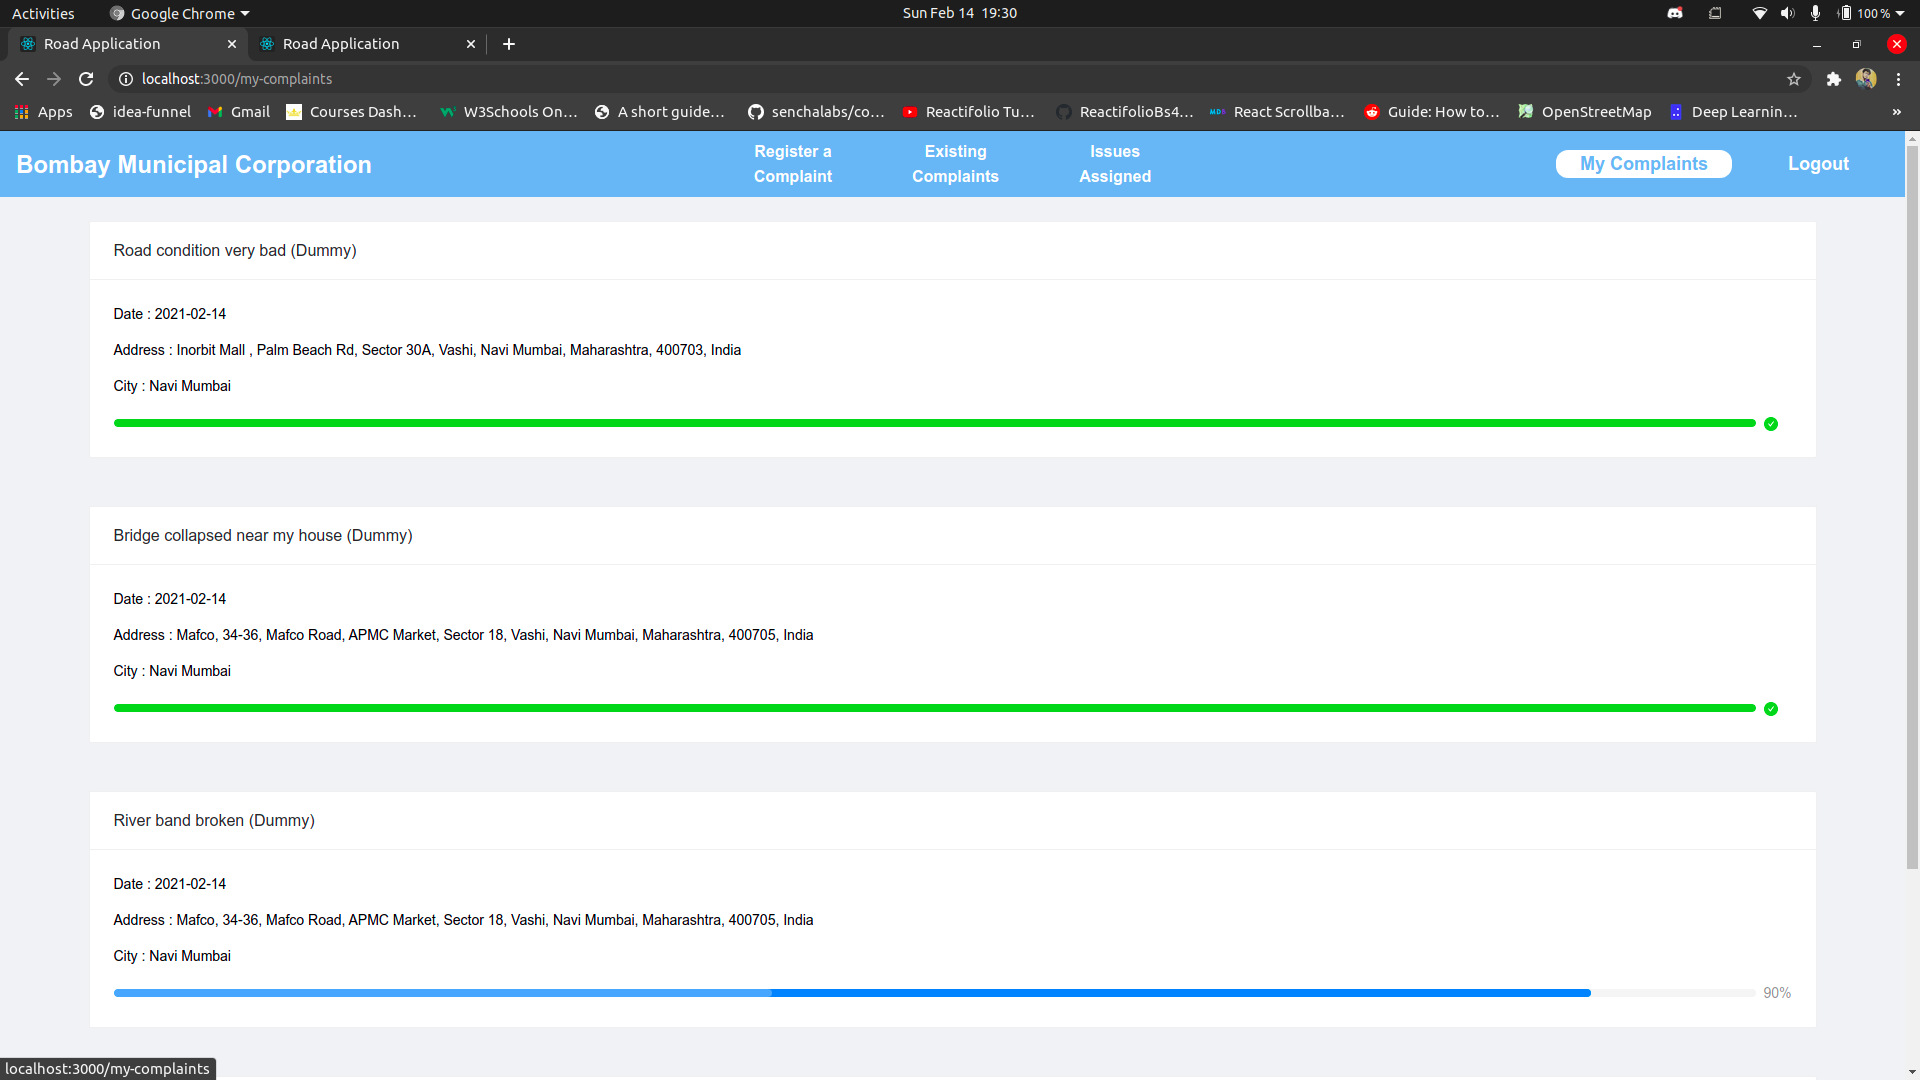Click the green checkmark on Bridge collapsed complaint
Viewport: 1920px width, 1080px height.
coord(1771,709)
